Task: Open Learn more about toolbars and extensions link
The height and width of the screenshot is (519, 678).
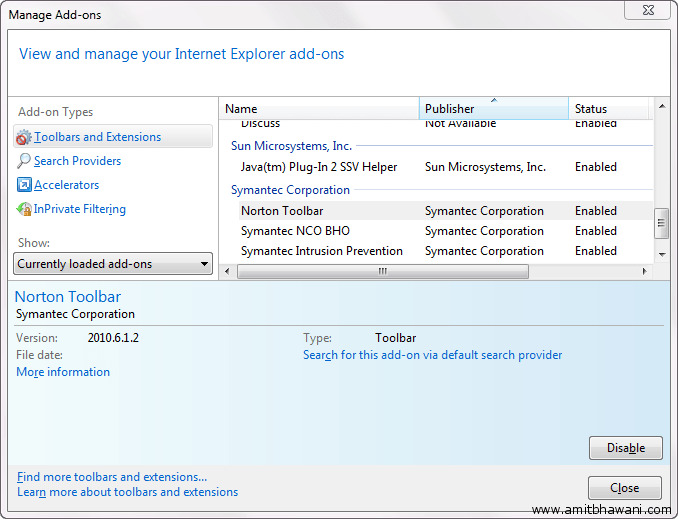Action: tap(128, 492)
